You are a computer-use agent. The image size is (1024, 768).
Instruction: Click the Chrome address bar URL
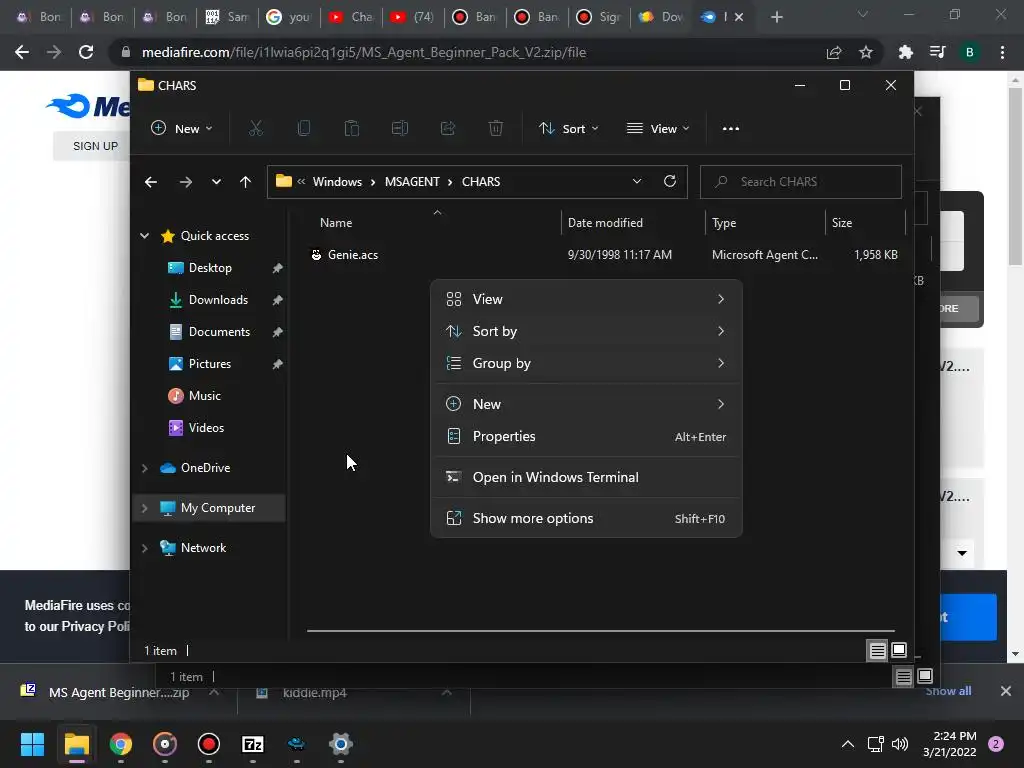[x=364, y=52]
